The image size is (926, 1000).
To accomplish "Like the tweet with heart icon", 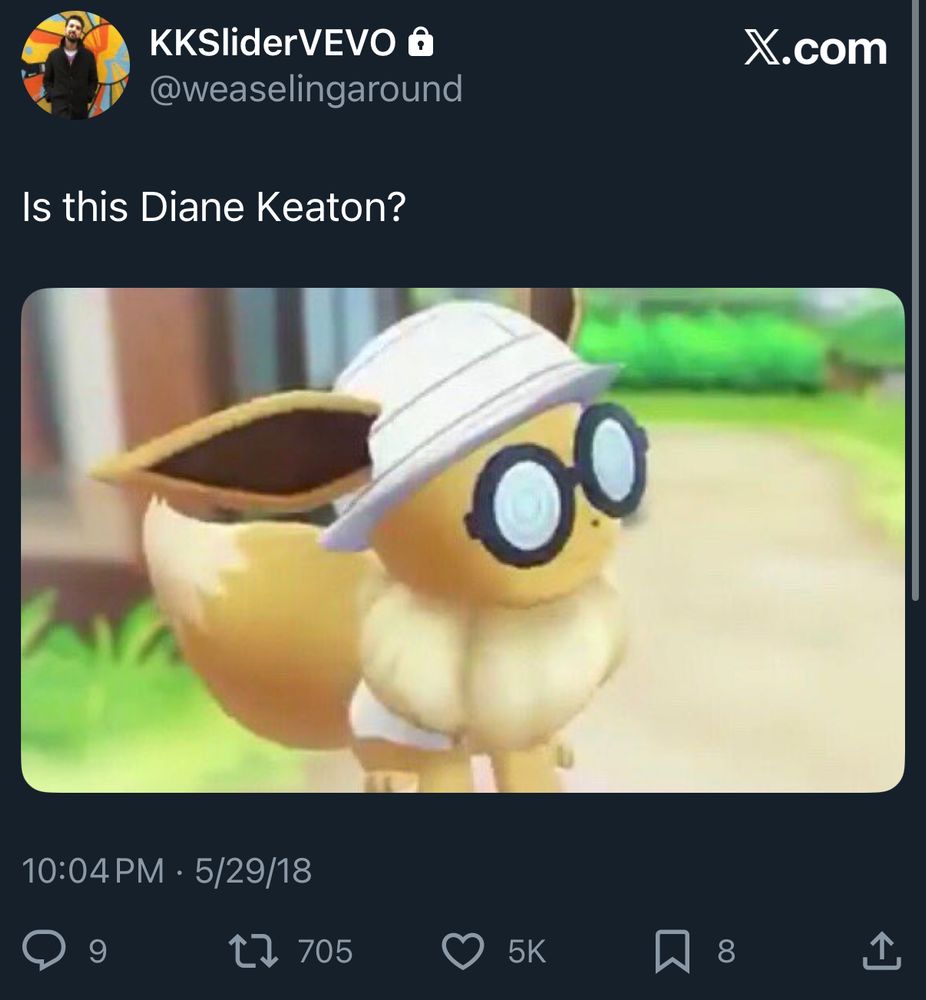I will tap(463, 951).
